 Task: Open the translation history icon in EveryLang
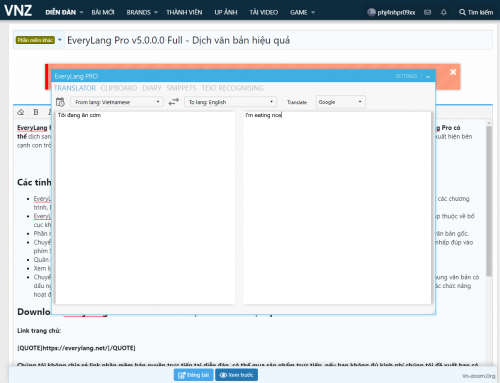[x=60, y=102]
